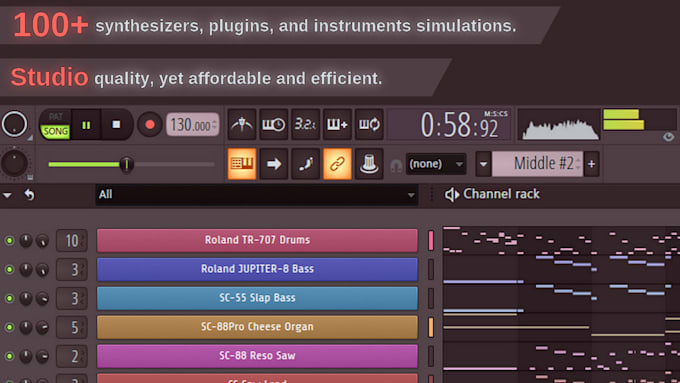The width and height of the screenshot is (680, 383).
Task: Mute the SC-88 Reso Saw channel
Action: tap(9, 356)
